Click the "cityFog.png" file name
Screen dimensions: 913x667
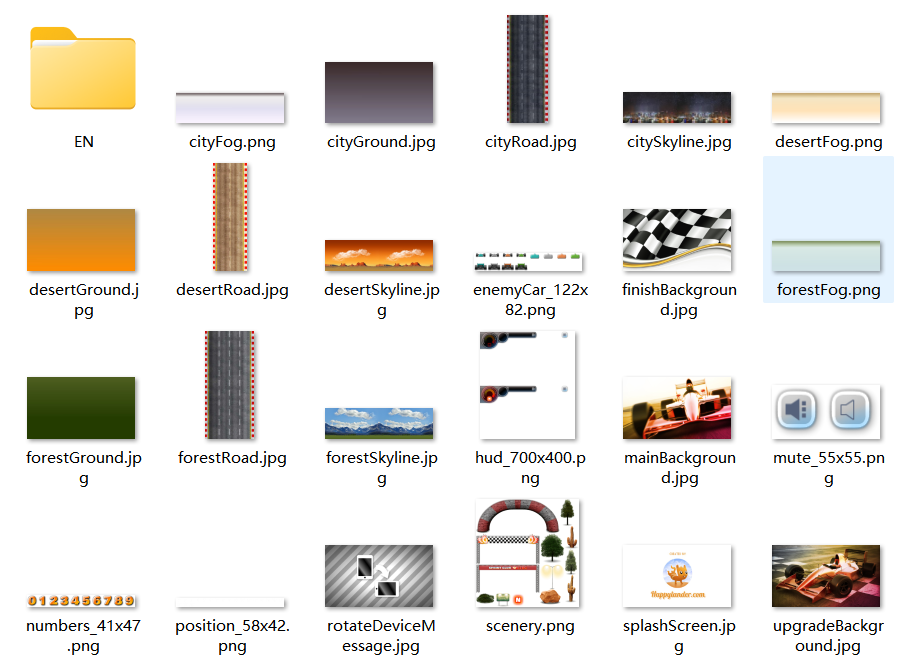point(232,142)
